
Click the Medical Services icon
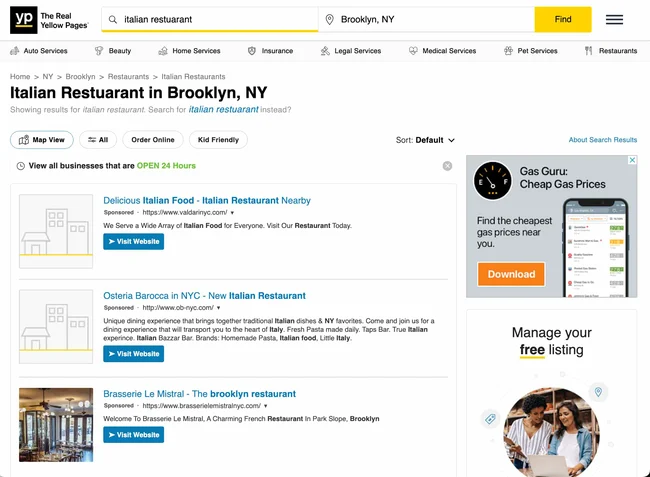pyautogui.click(x=413, y=51)
